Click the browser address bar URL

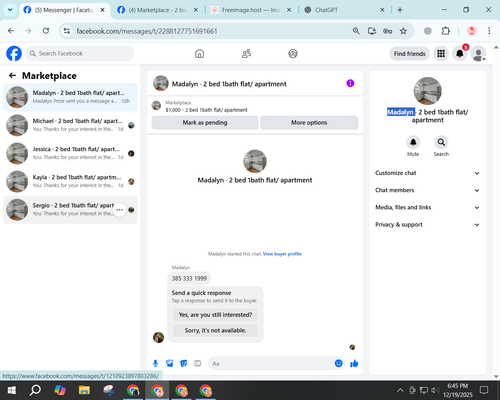[147, 31]
